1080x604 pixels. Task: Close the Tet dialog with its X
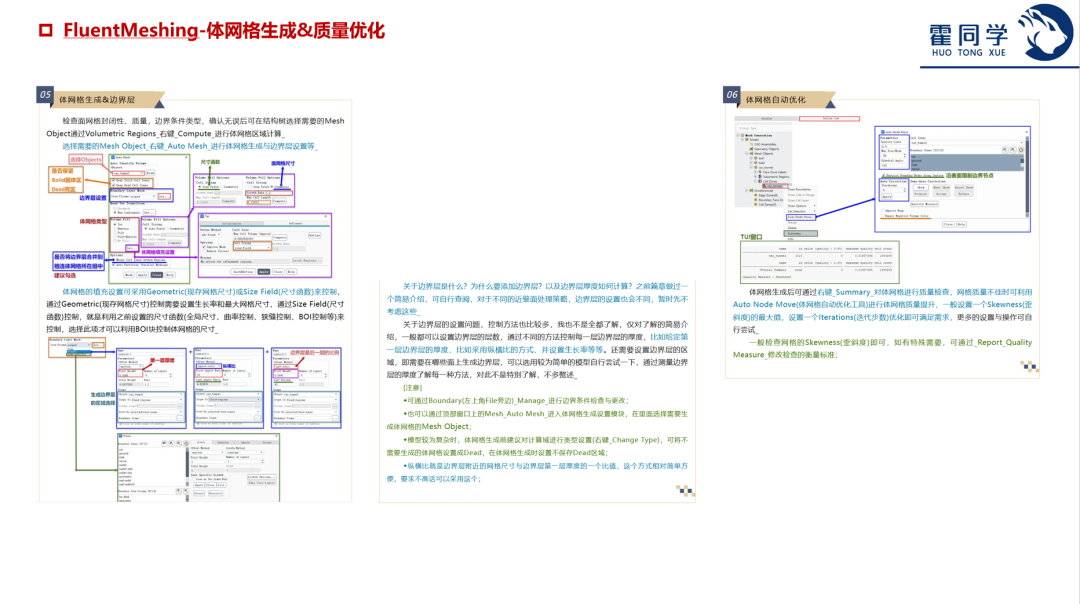(325, 216)
